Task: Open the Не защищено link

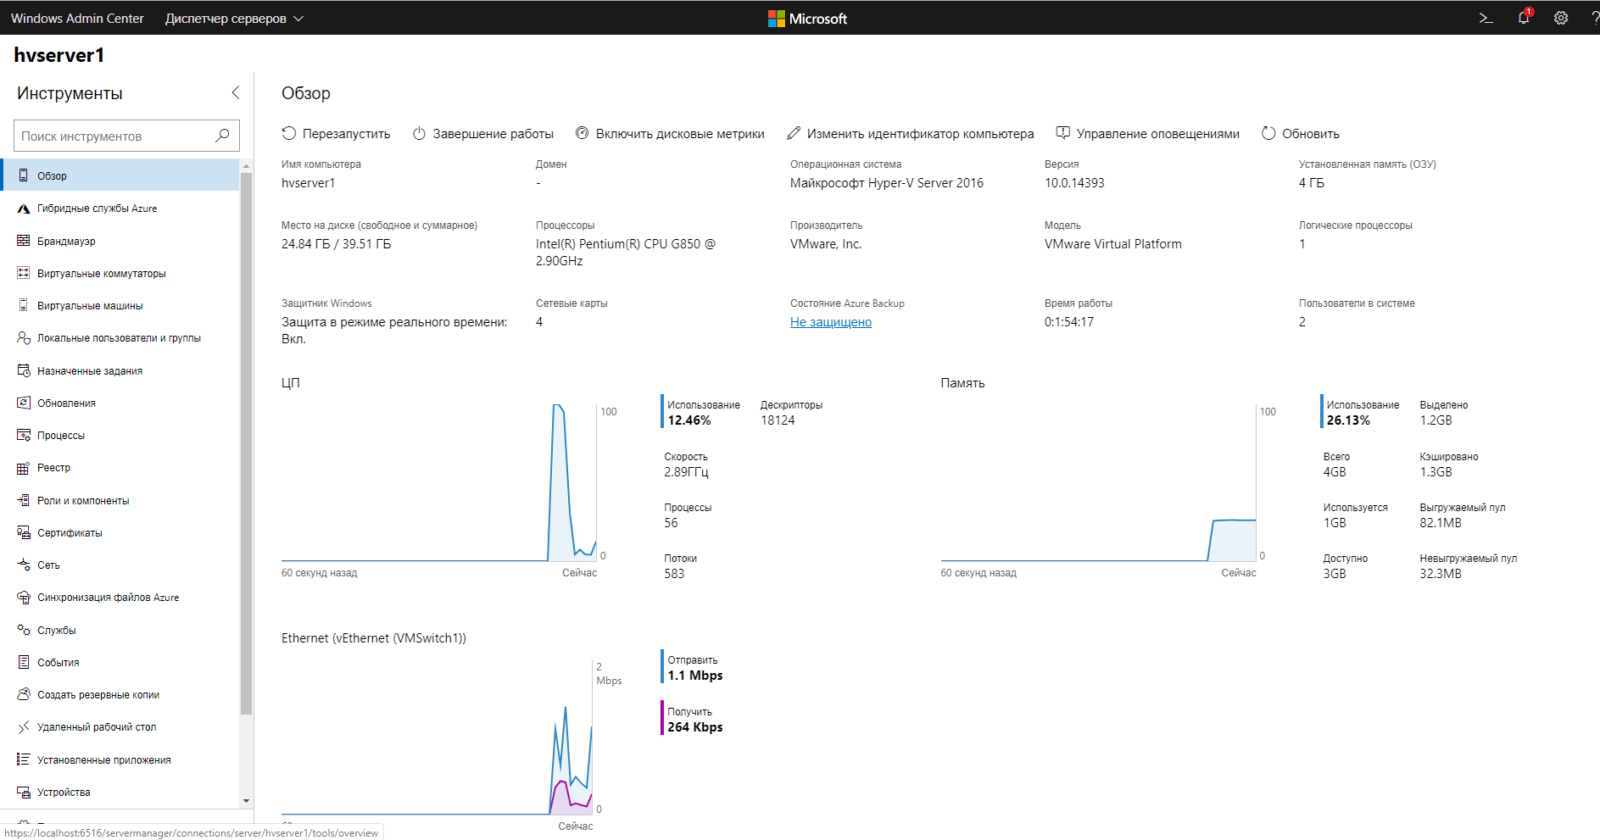Action: pos(831,322)
